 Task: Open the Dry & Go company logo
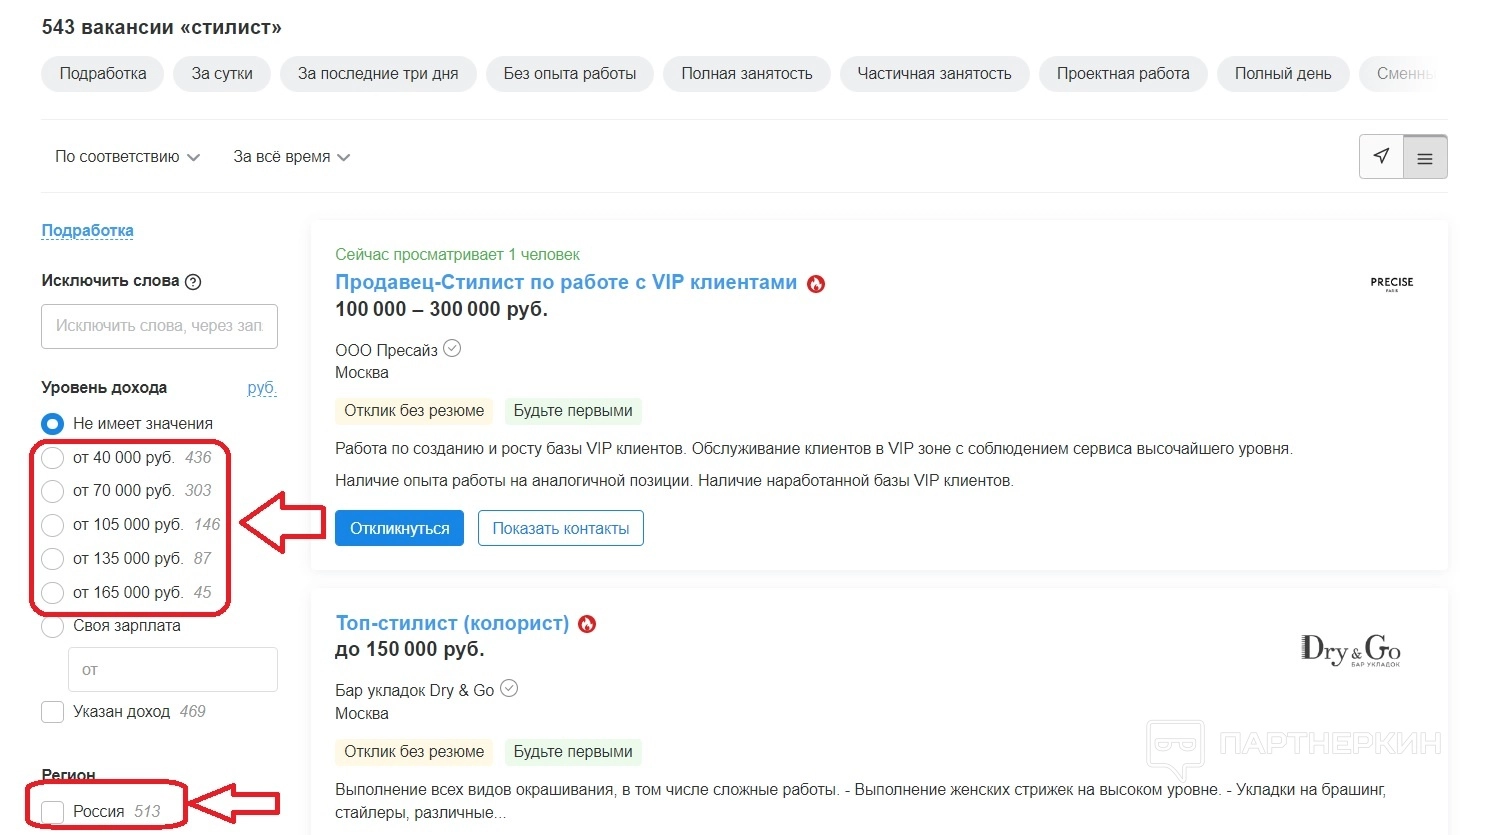click(x=1350, y=650)
